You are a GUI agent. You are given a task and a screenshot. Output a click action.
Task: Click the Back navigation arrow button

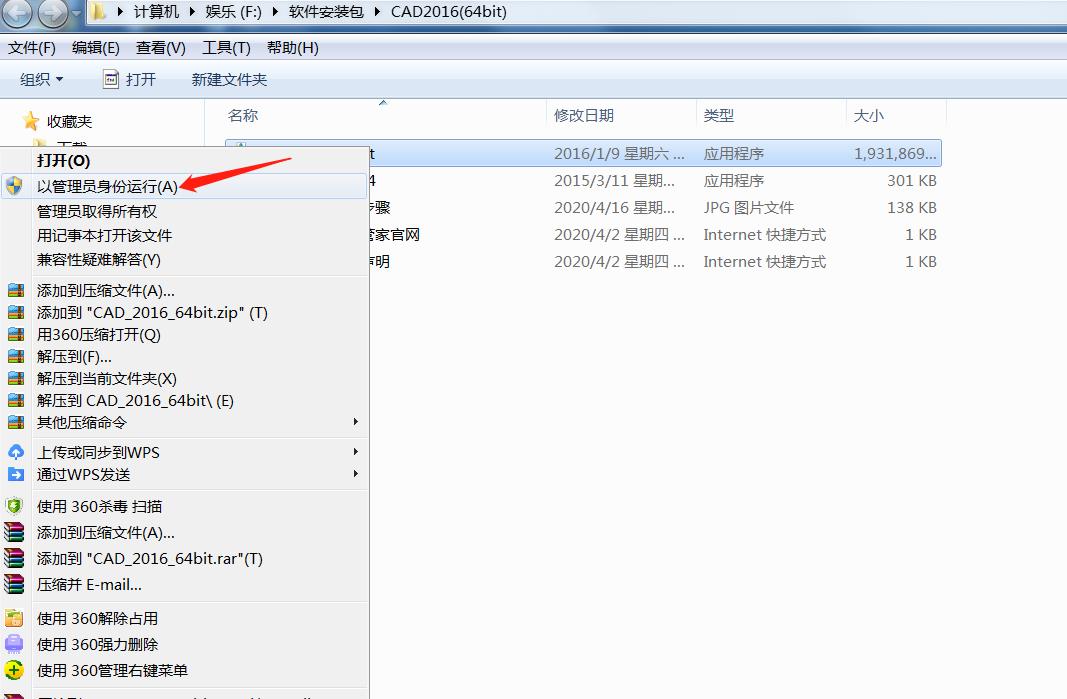point(18,12)
